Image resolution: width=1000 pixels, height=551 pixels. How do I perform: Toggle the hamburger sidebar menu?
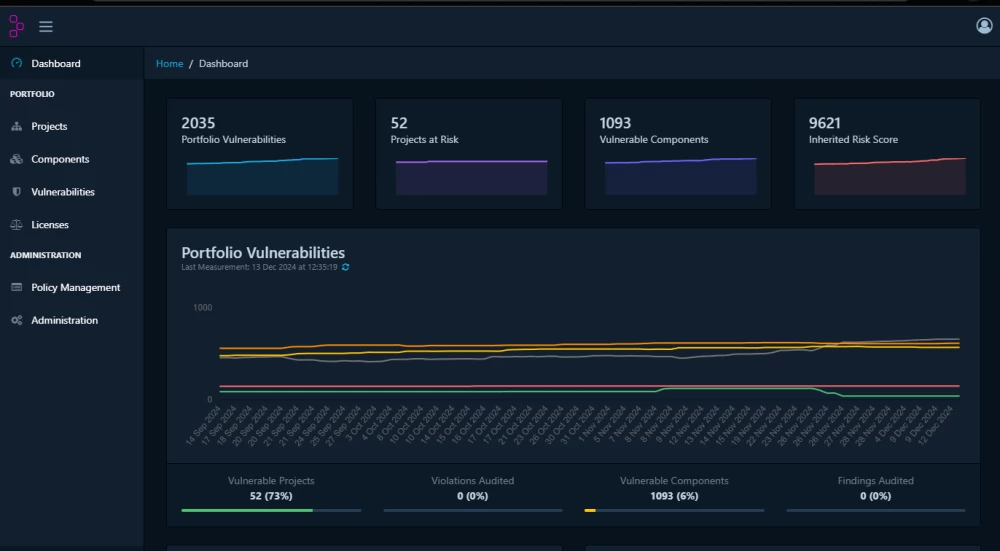(x=46, y=27)
